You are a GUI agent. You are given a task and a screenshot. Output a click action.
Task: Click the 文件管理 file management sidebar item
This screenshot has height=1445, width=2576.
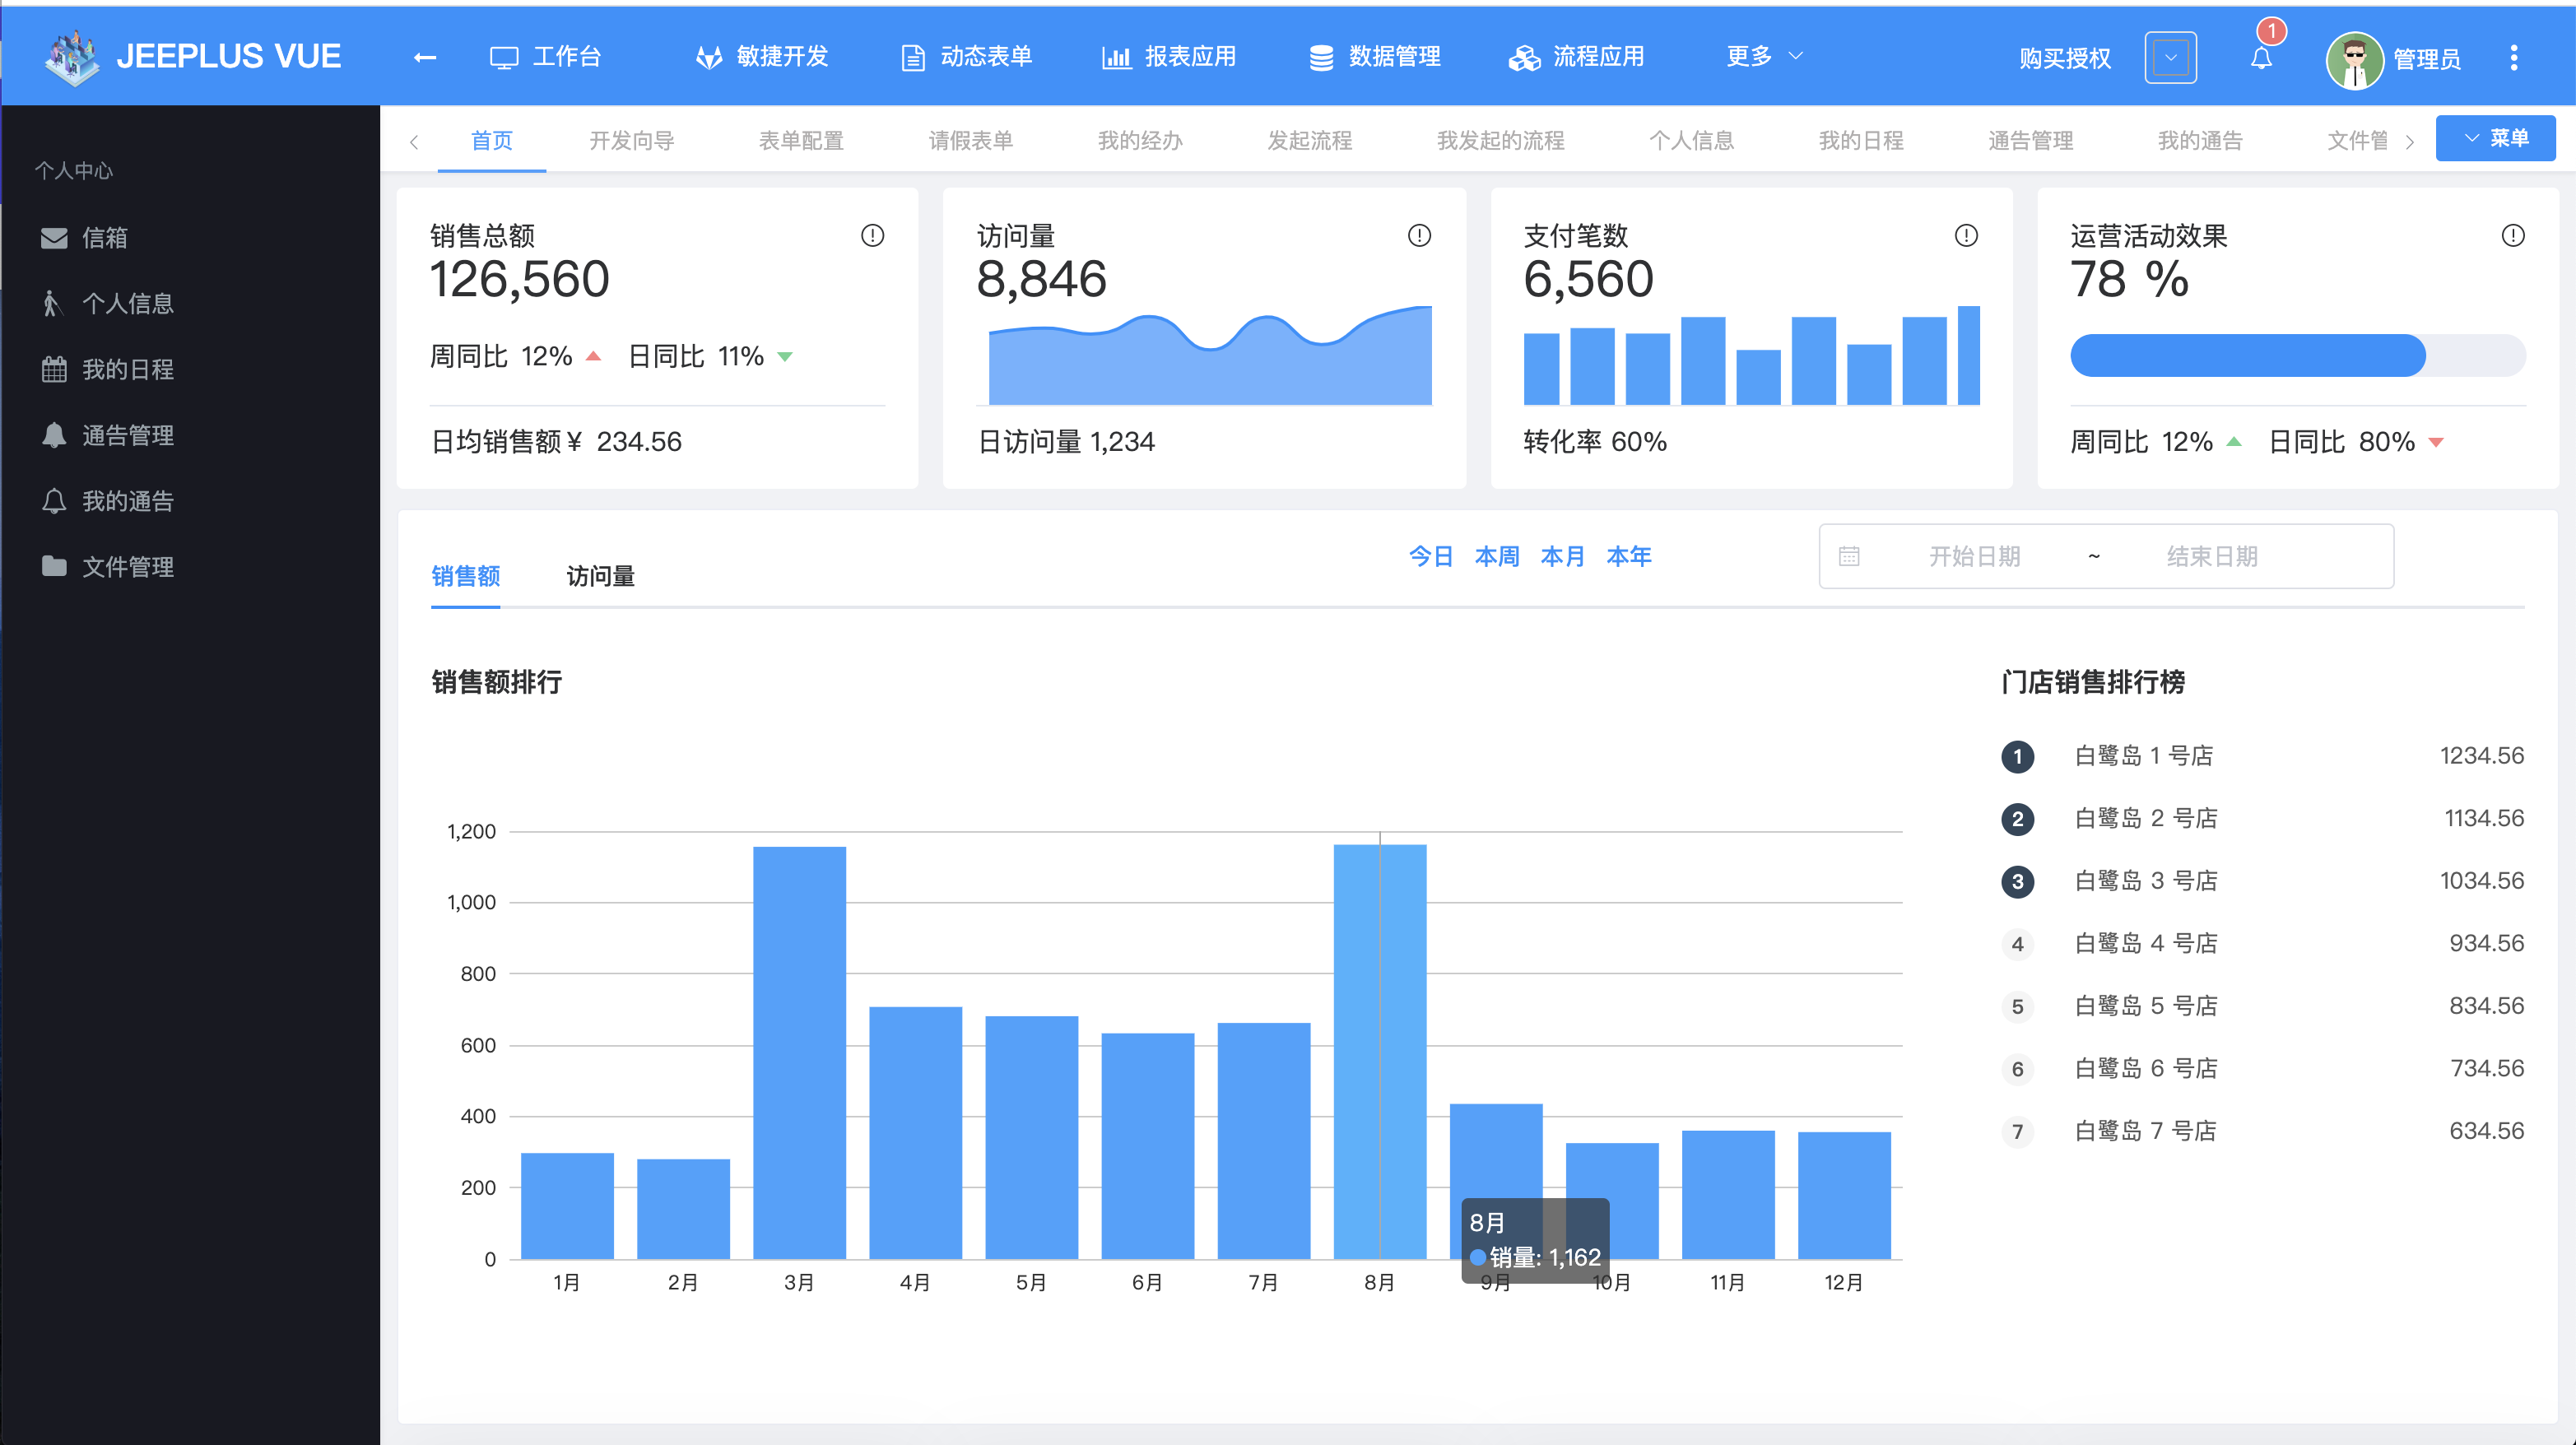tap(127, 567)
